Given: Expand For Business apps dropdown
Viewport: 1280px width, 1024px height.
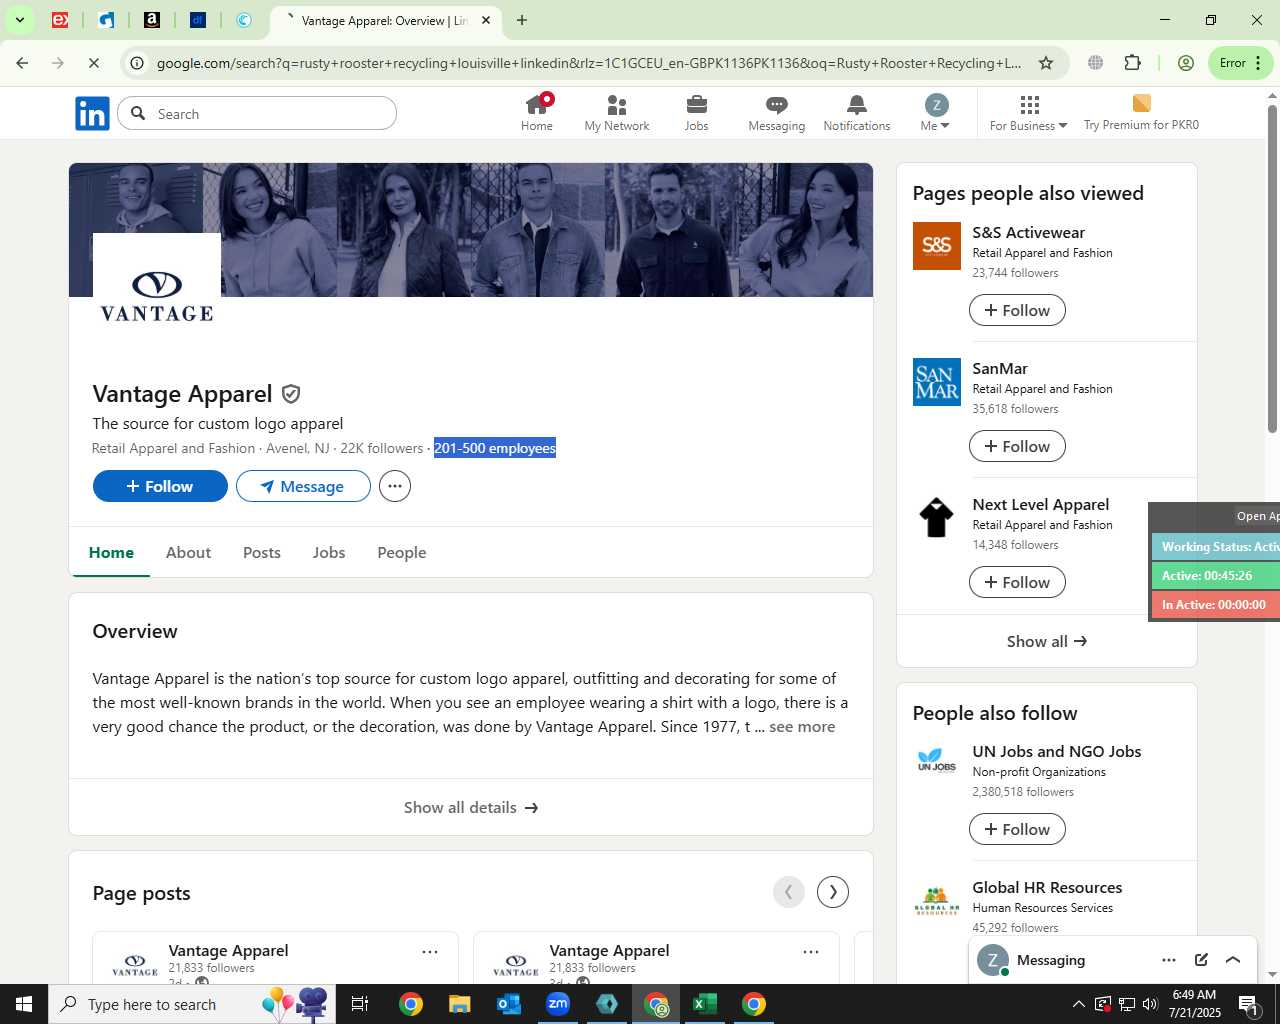Looking at the screenshot, I should 1029,112.
